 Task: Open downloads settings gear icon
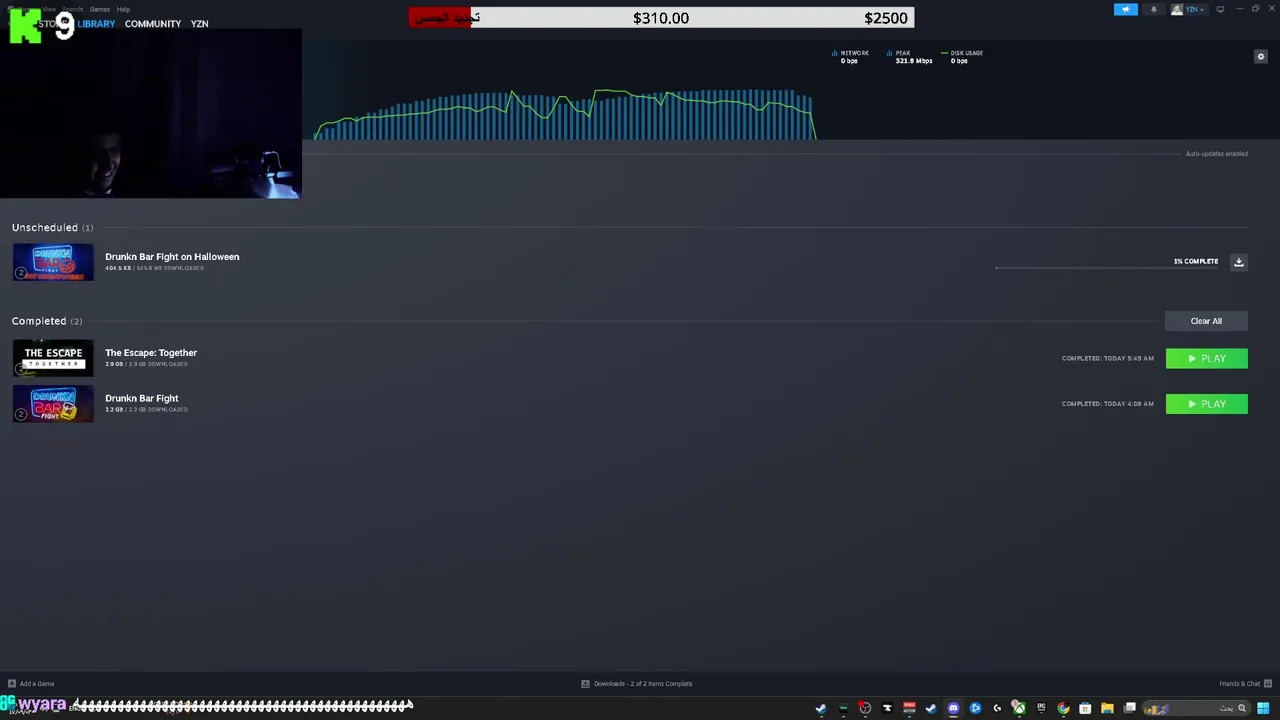coord(1260,56)
